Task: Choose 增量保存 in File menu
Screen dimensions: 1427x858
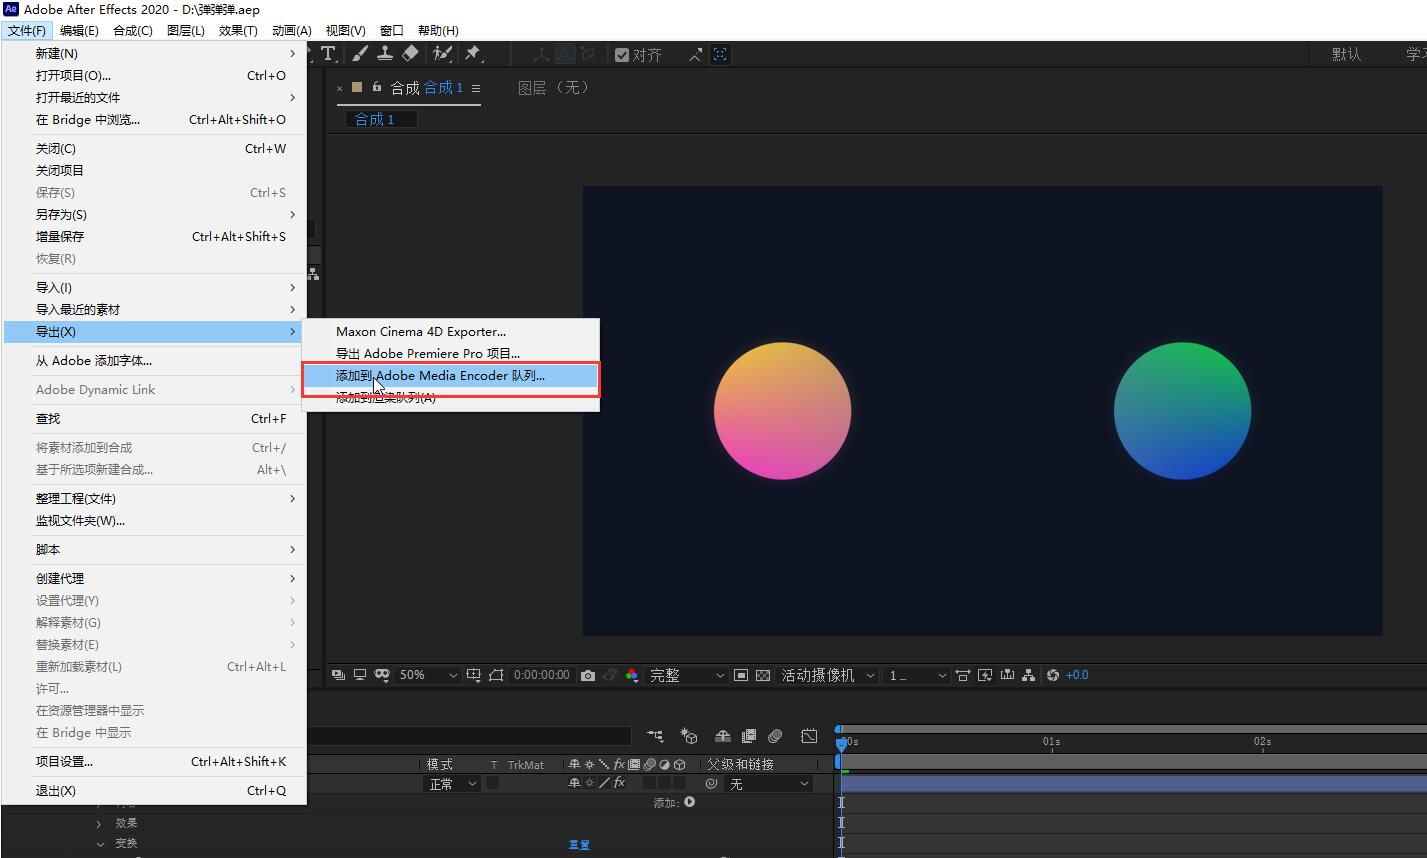Action: click(155, 237)
